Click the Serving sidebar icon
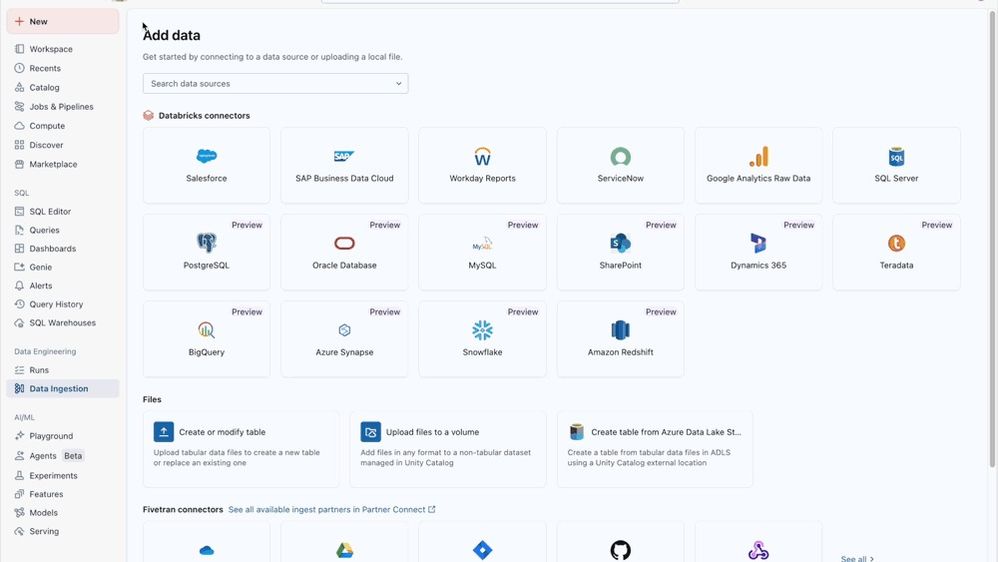This screenshot has height=562, width=998. pos(19,531)
